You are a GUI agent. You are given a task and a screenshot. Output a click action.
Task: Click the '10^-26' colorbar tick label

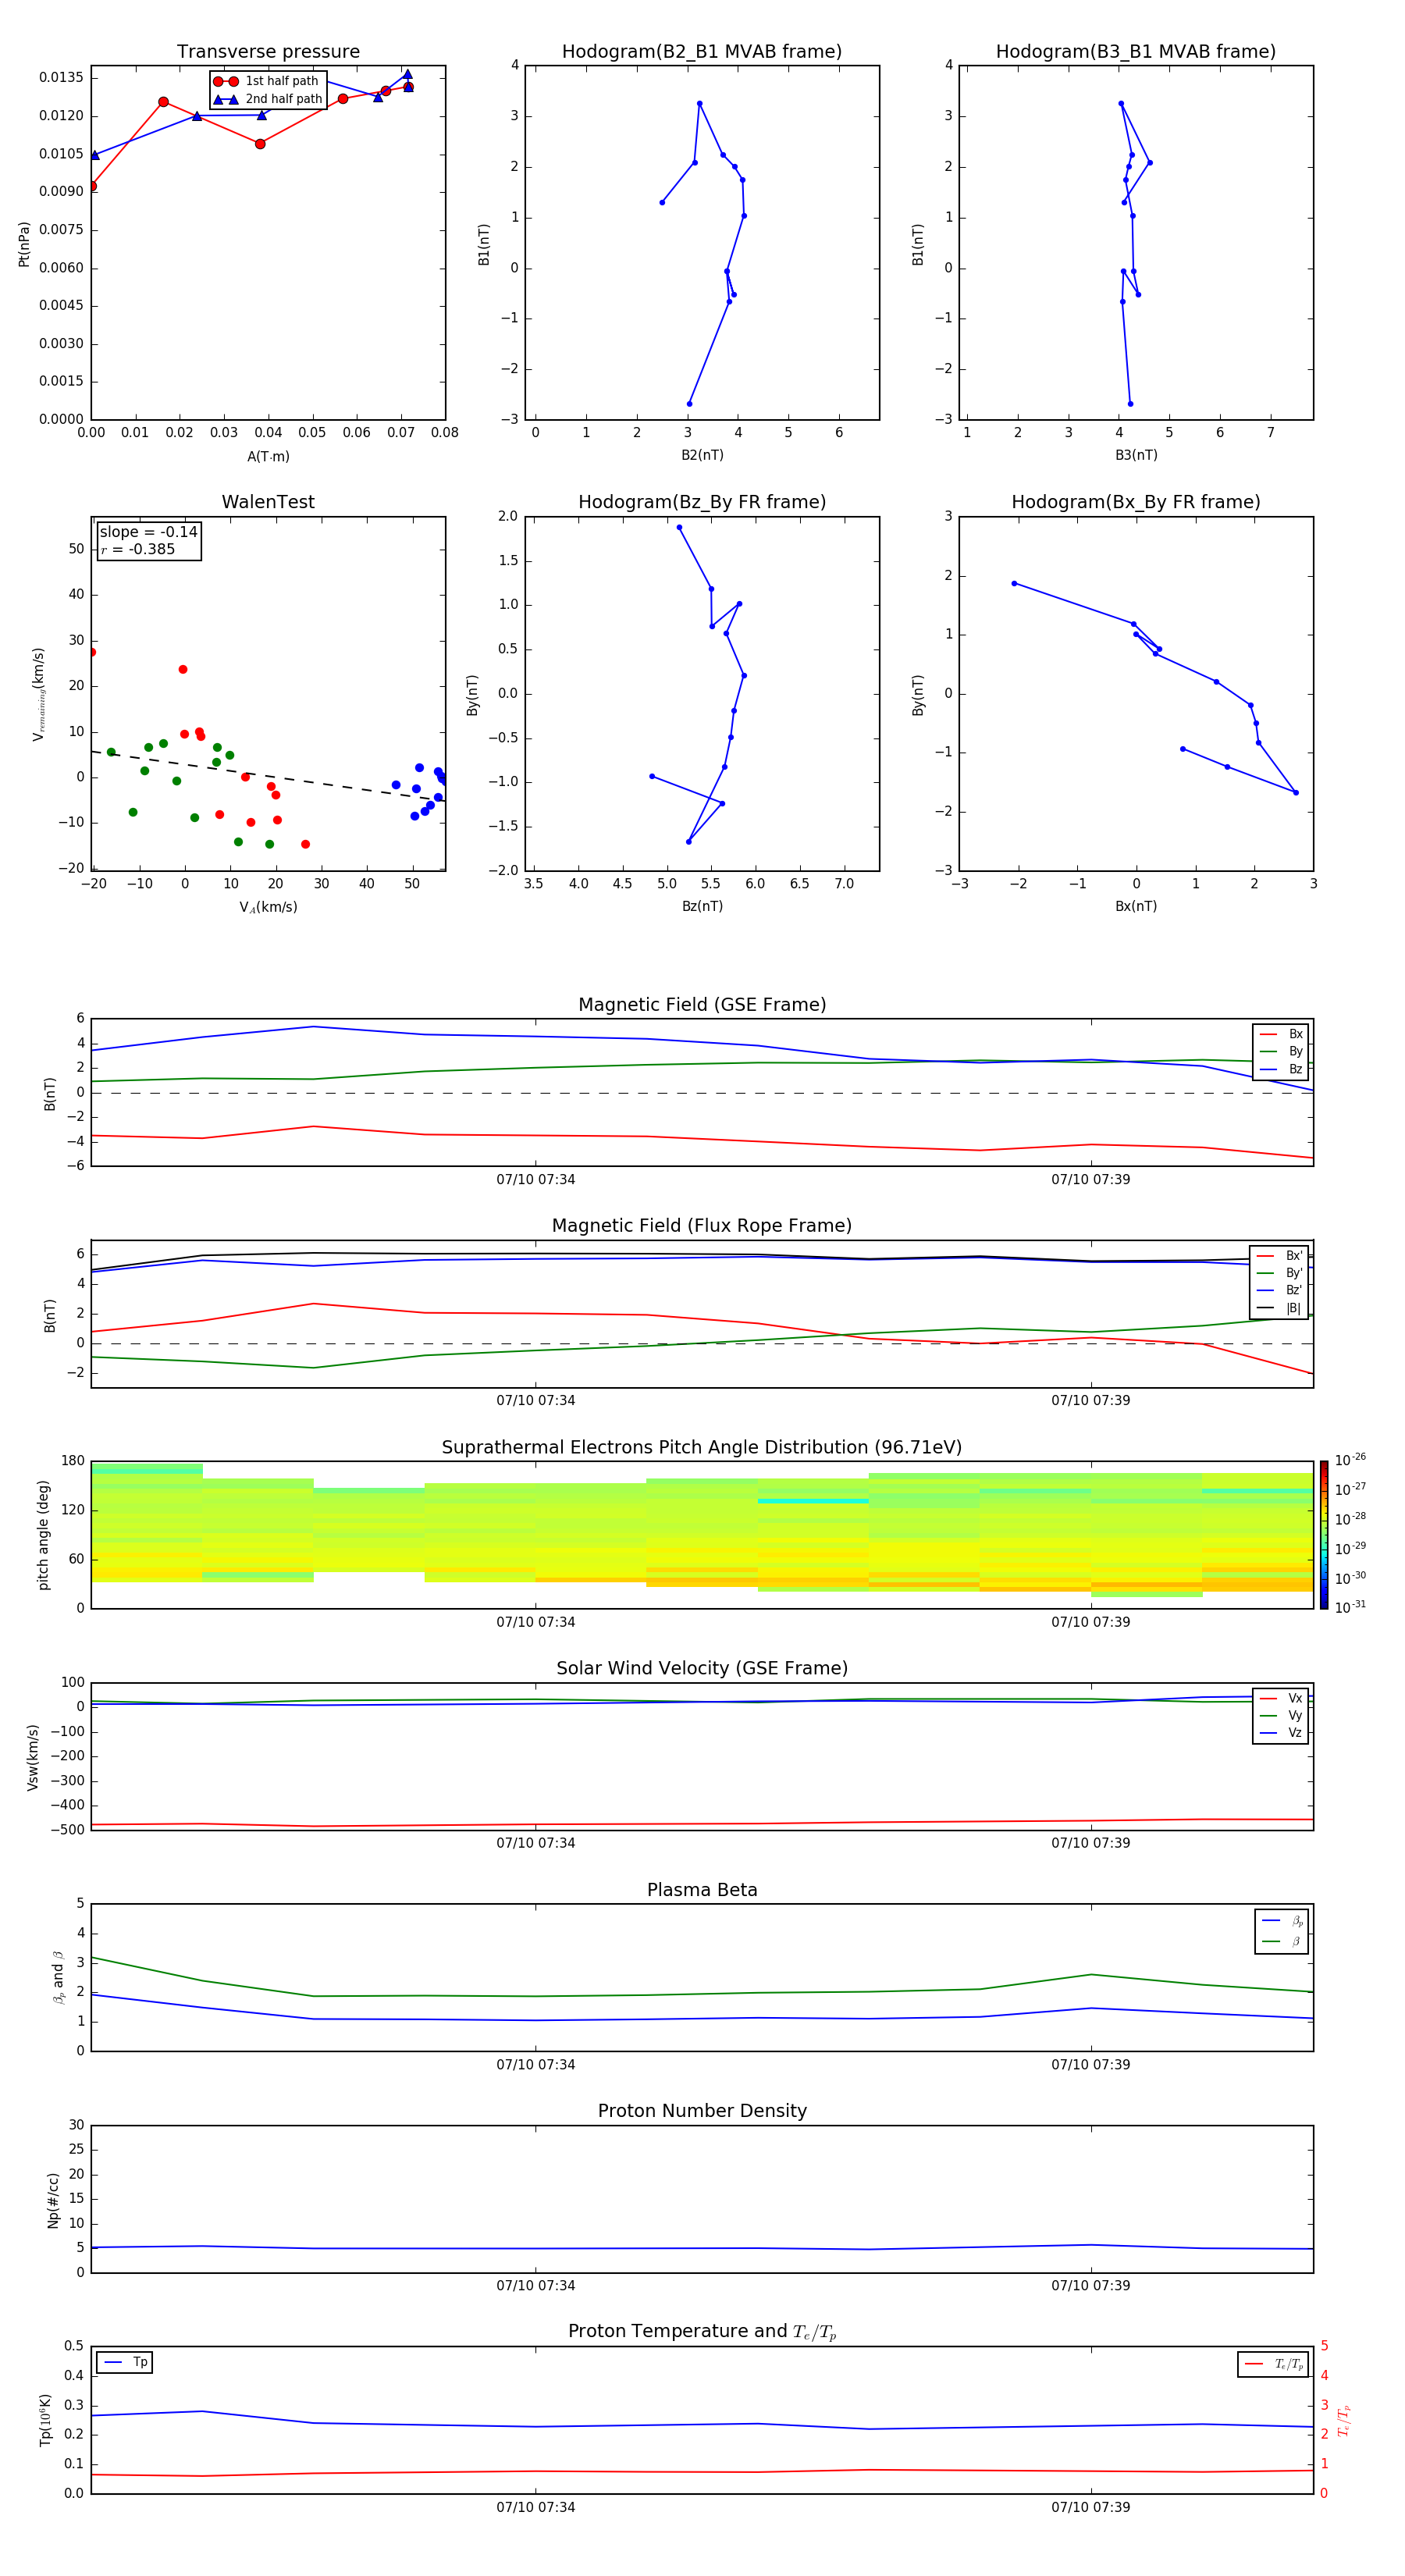point(1350,1460)
